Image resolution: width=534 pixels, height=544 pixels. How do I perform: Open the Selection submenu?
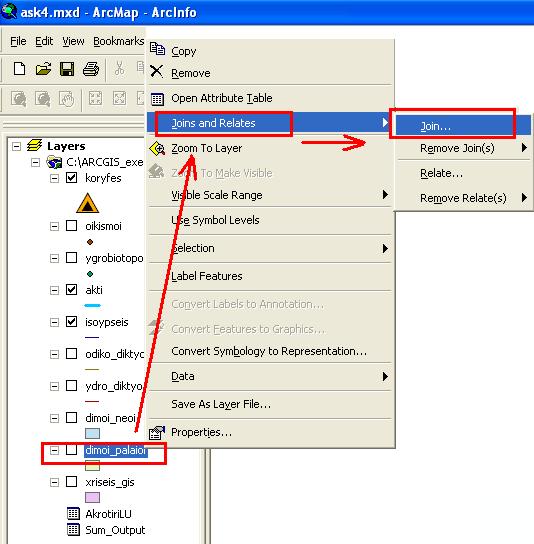tap(270, 248)
